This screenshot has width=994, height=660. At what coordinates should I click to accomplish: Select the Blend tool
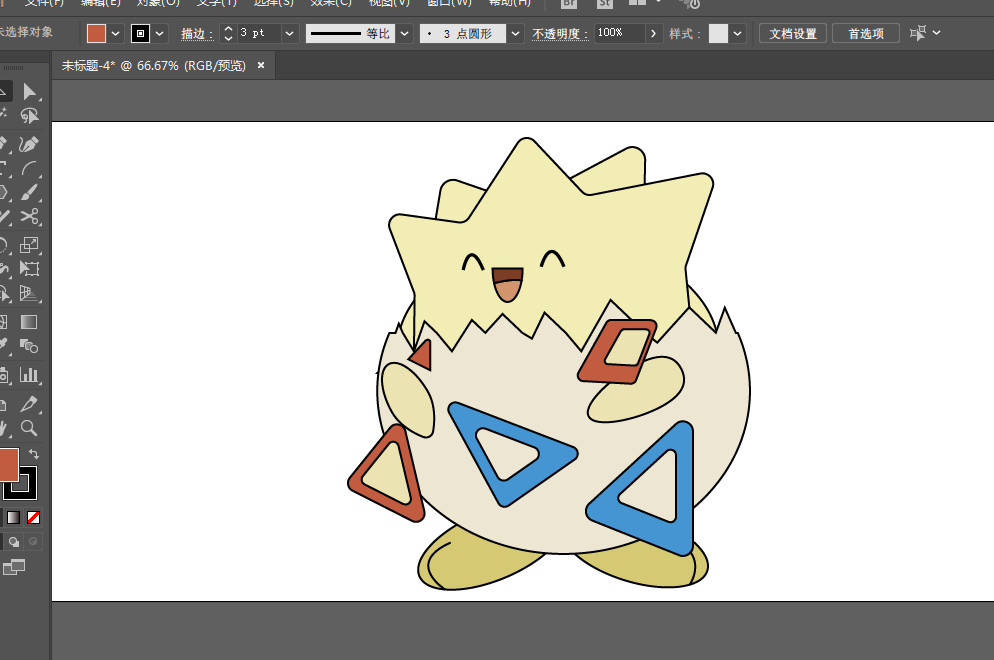tap(29, 346)
